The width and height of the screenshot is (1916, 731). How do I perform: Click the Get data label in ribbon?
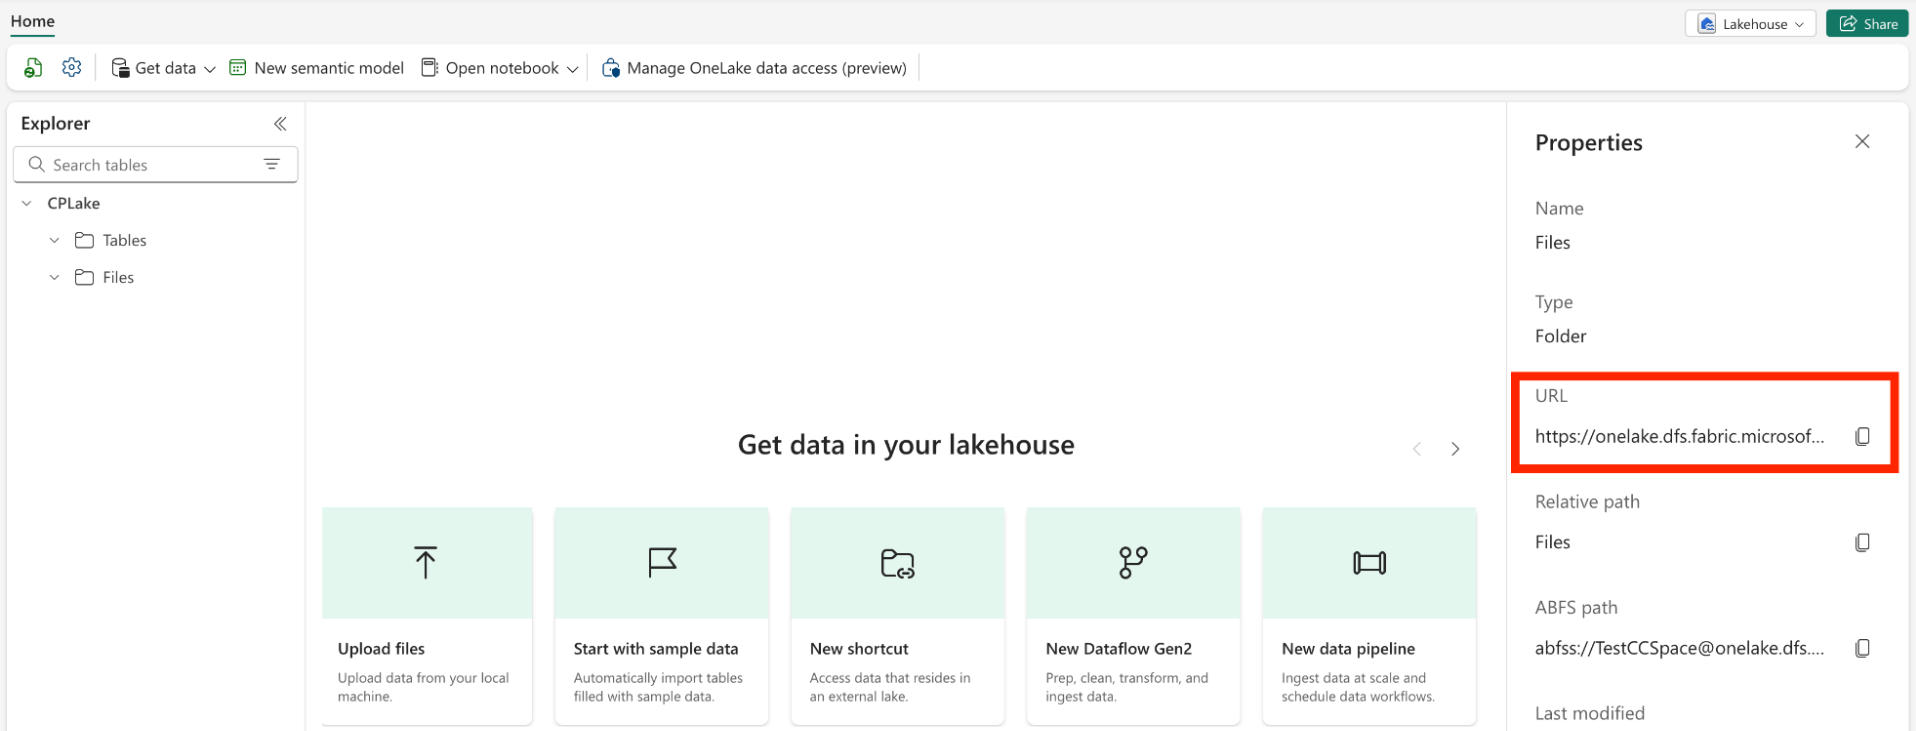click(166, 68)
